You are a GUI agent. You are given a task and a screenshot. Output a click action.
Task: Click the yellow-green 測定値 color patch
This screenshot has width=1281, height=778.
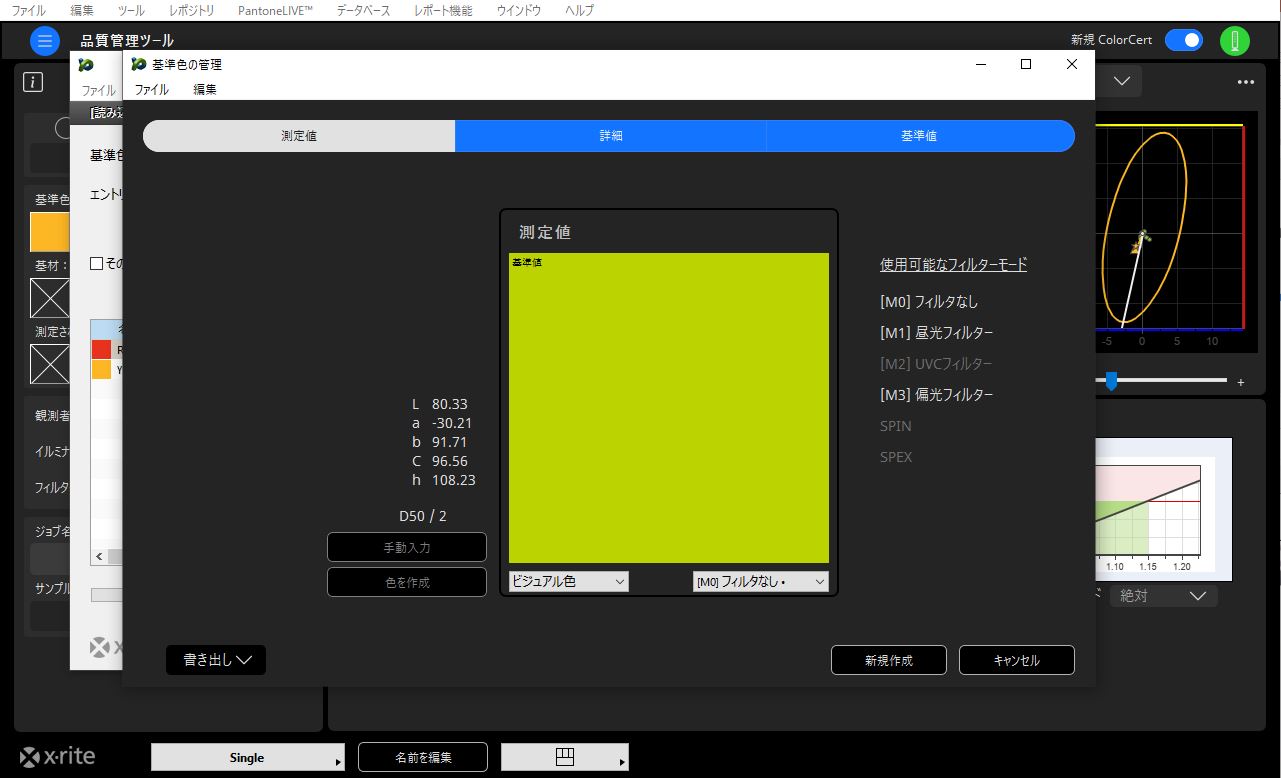[x=668, y=408]
